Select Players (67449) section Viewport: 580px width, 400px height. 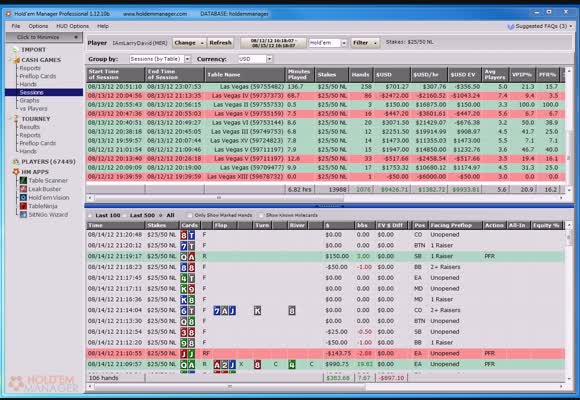[x=48, y=162]
